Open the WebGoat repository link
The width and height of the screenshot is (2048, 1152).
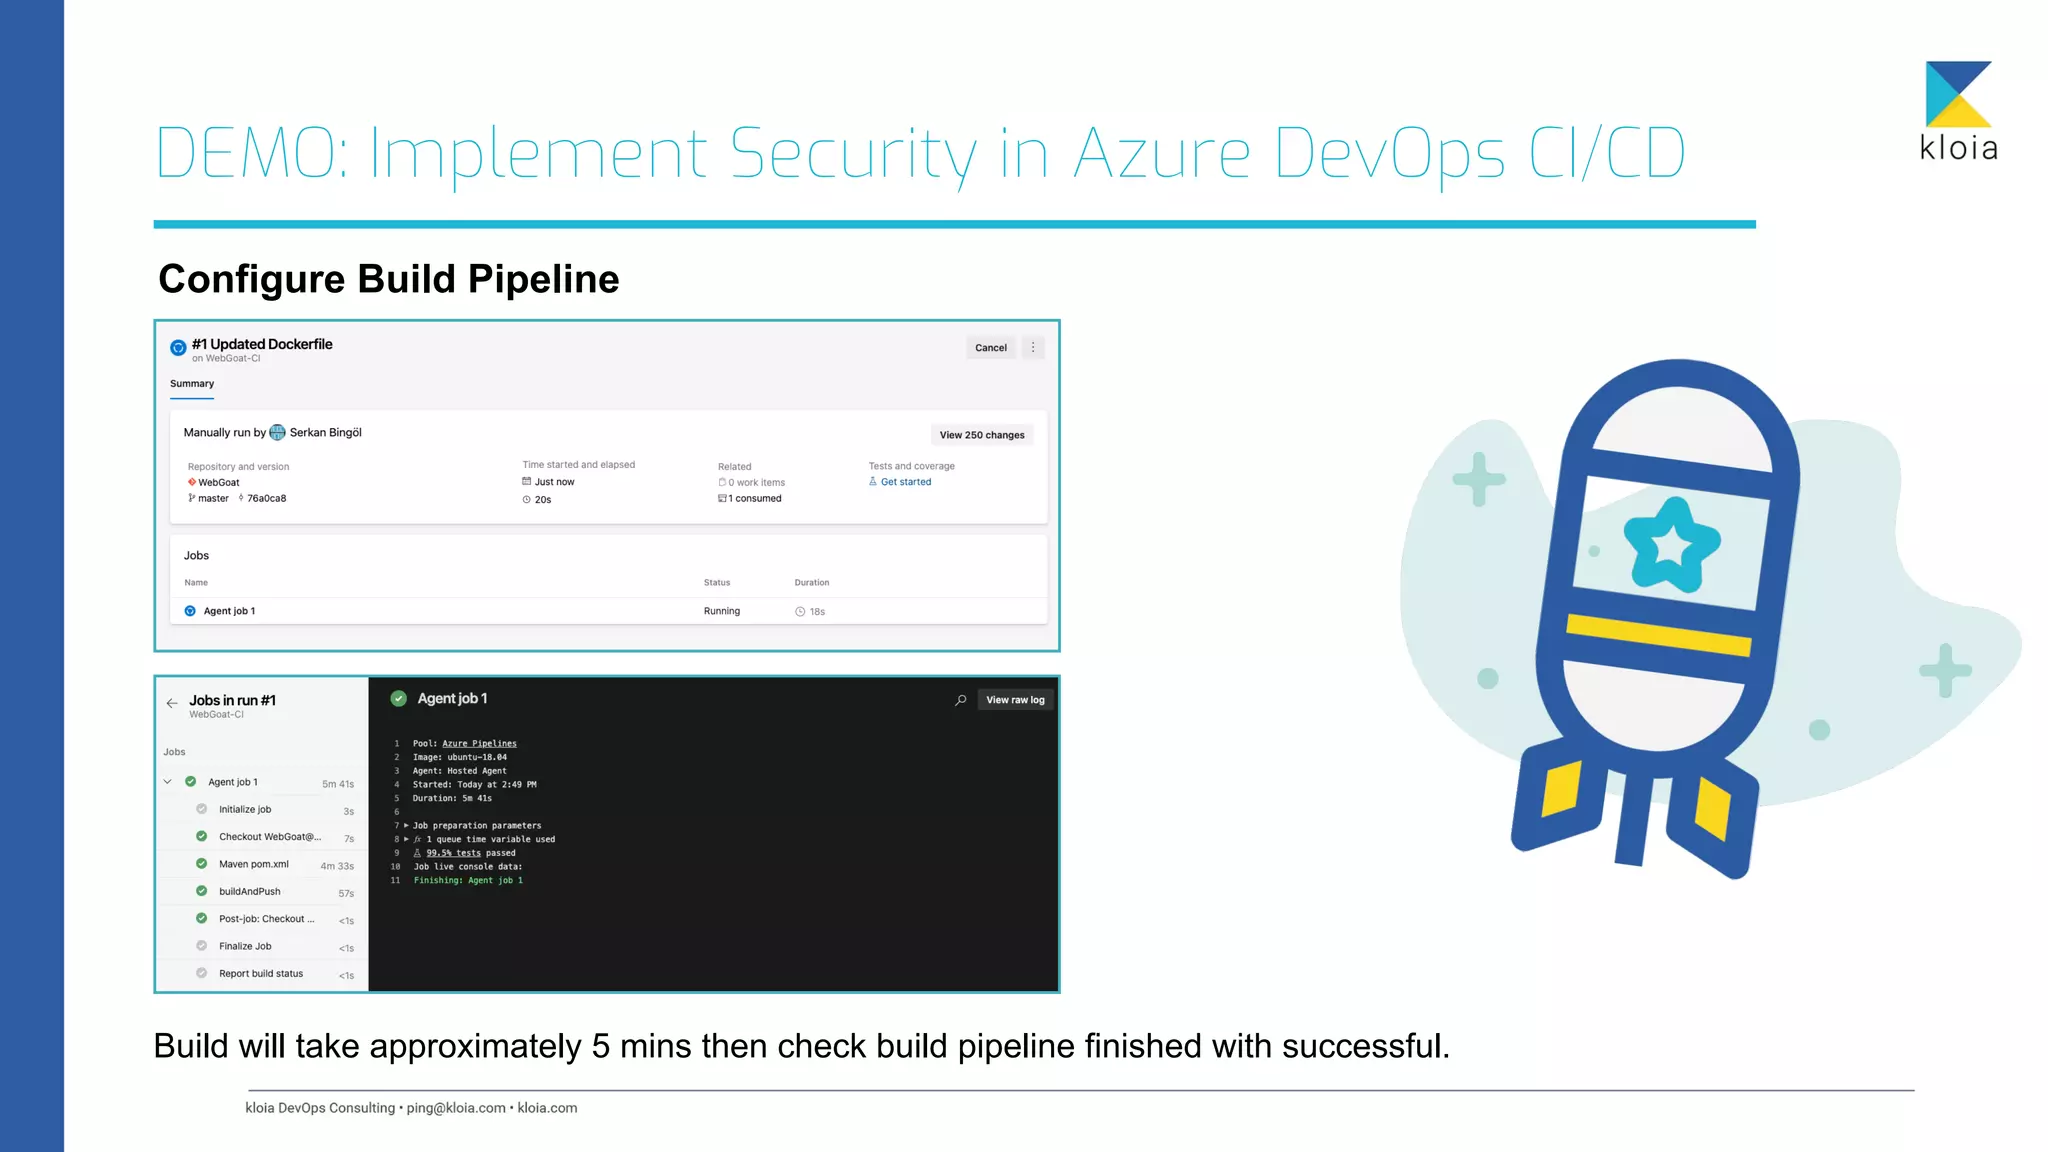coord(219,482)
